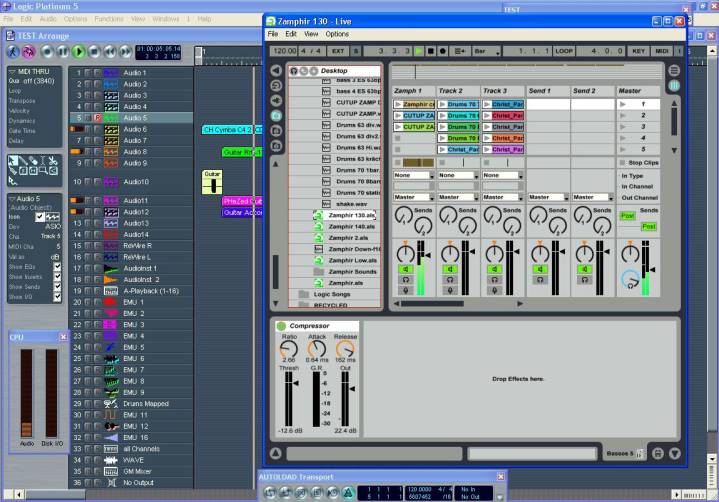
Task: Open the Options menu in the Live window
Action: point(337,34)
